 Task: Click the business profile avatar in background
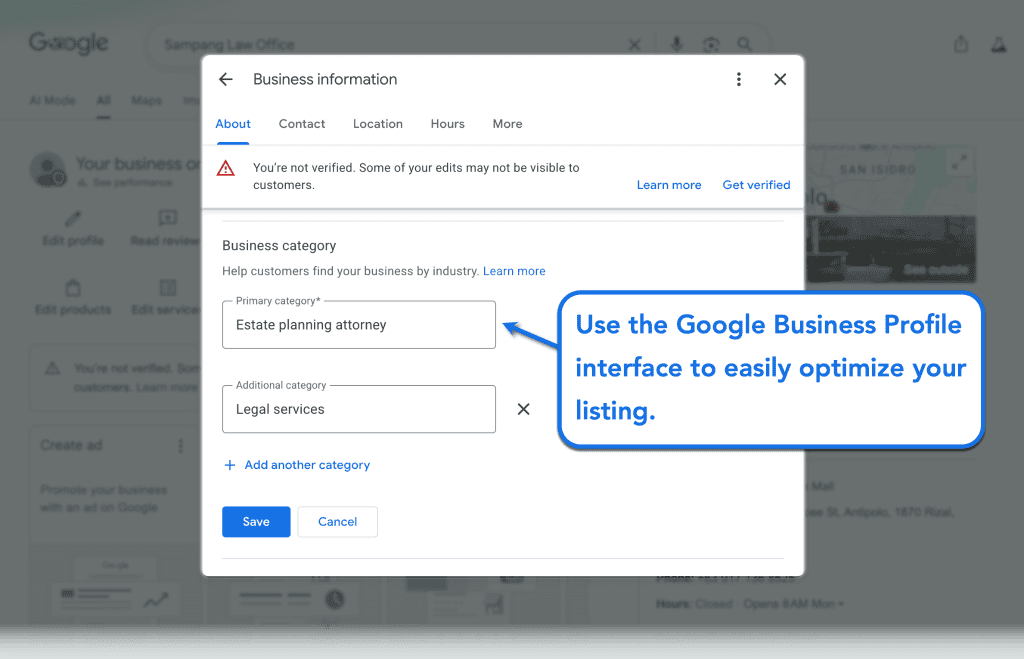[48, 169]
